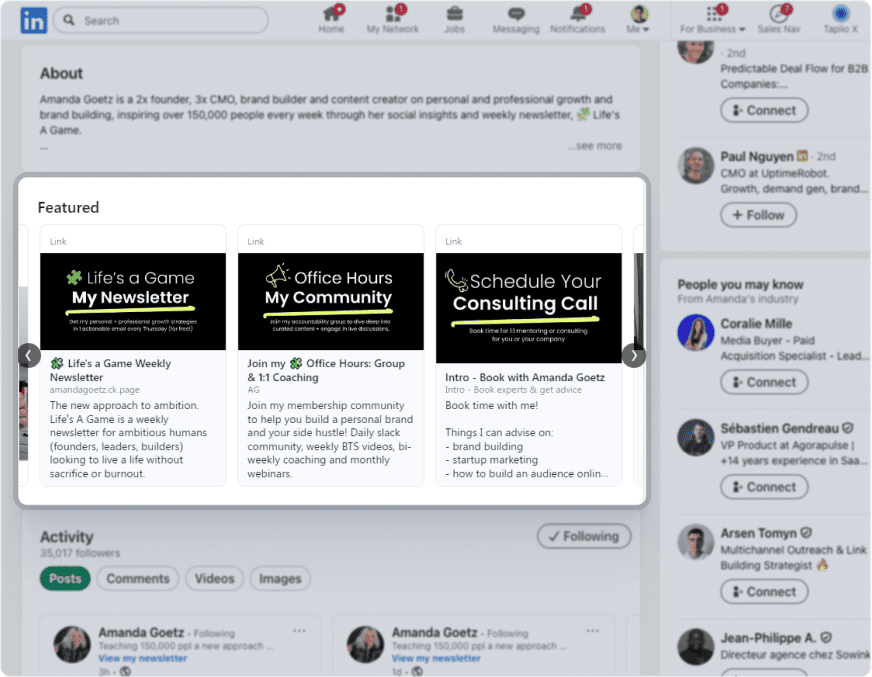
Task: Select the Images filter tab
Action: click(280, 579)
